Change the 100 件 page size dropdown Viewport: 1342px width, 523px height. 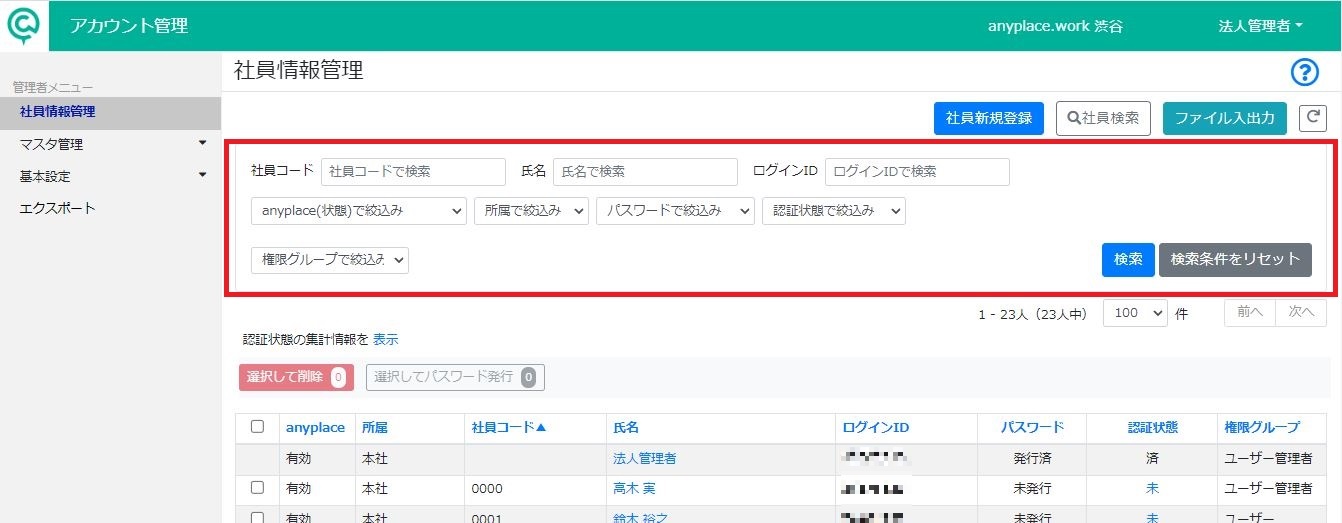(1135, 313)
